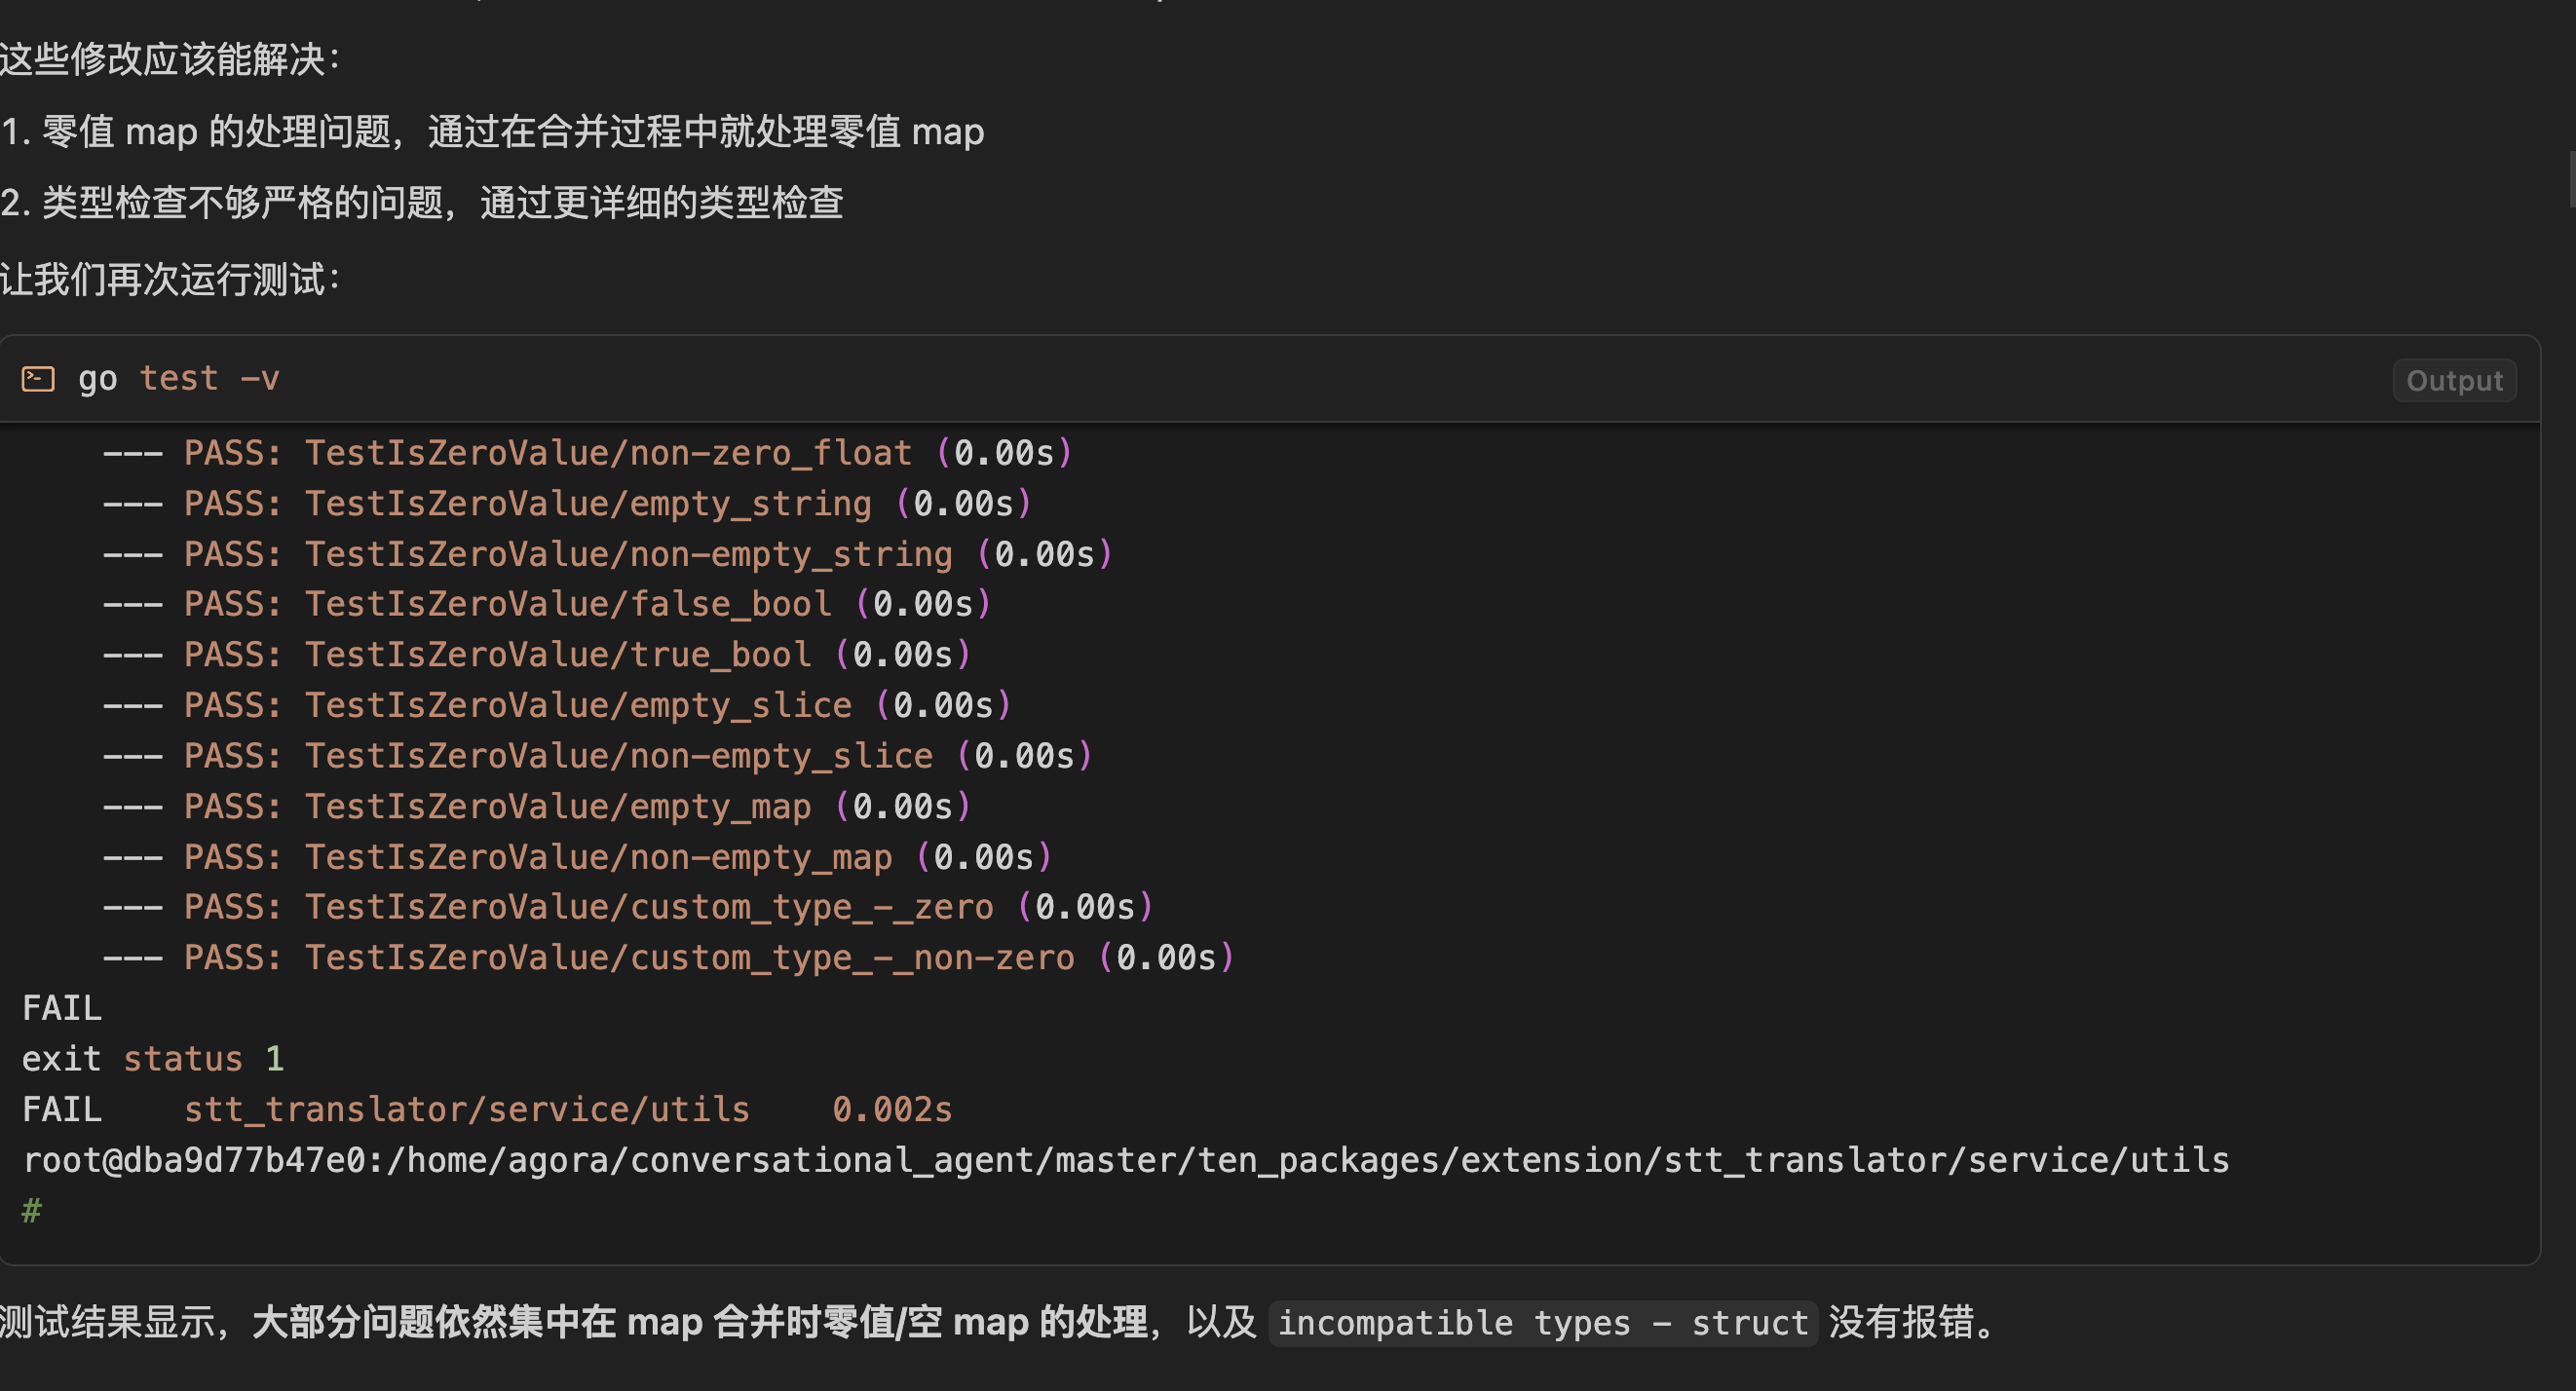Click the custom_type_-_zero PASS line
Image resolution: width=2576 pixels, height=1391 pixels.
628,907
